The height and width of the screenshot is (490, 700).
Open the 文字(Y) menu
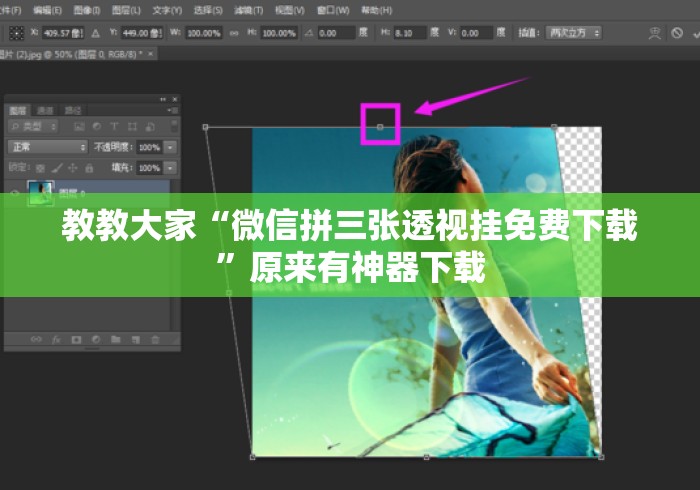pyautogui.click(x=167, y=10)
